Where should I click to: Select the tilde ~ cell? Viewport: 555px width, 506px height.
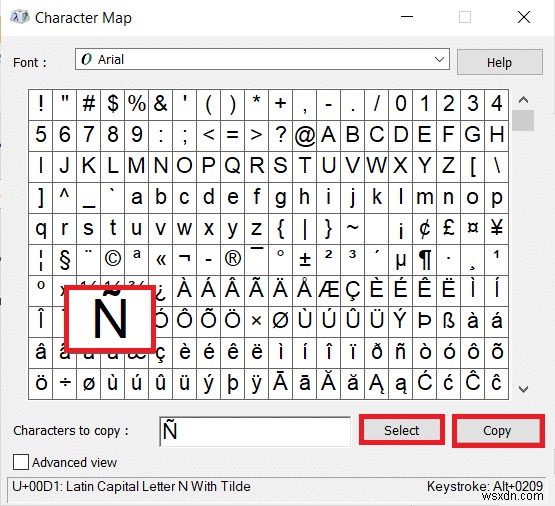[353, 229]
